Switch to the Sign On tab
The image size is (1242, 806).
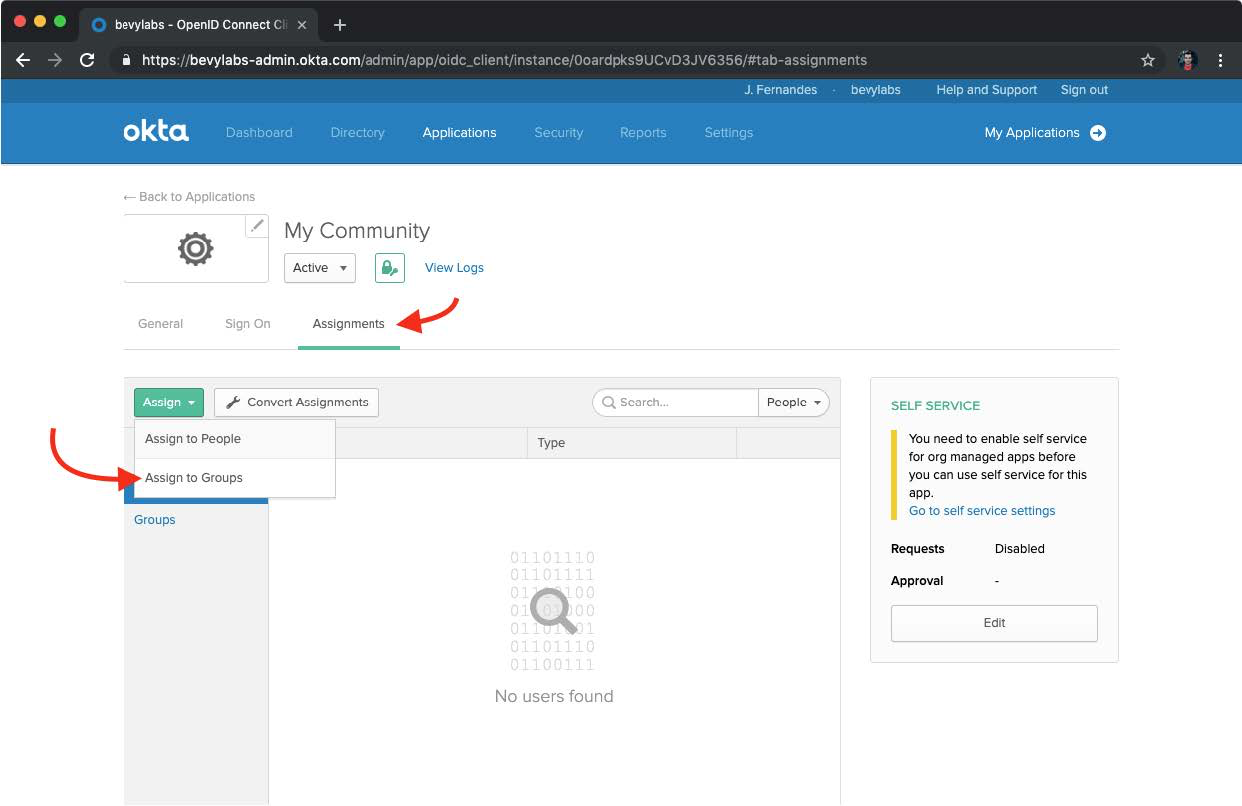248,324
